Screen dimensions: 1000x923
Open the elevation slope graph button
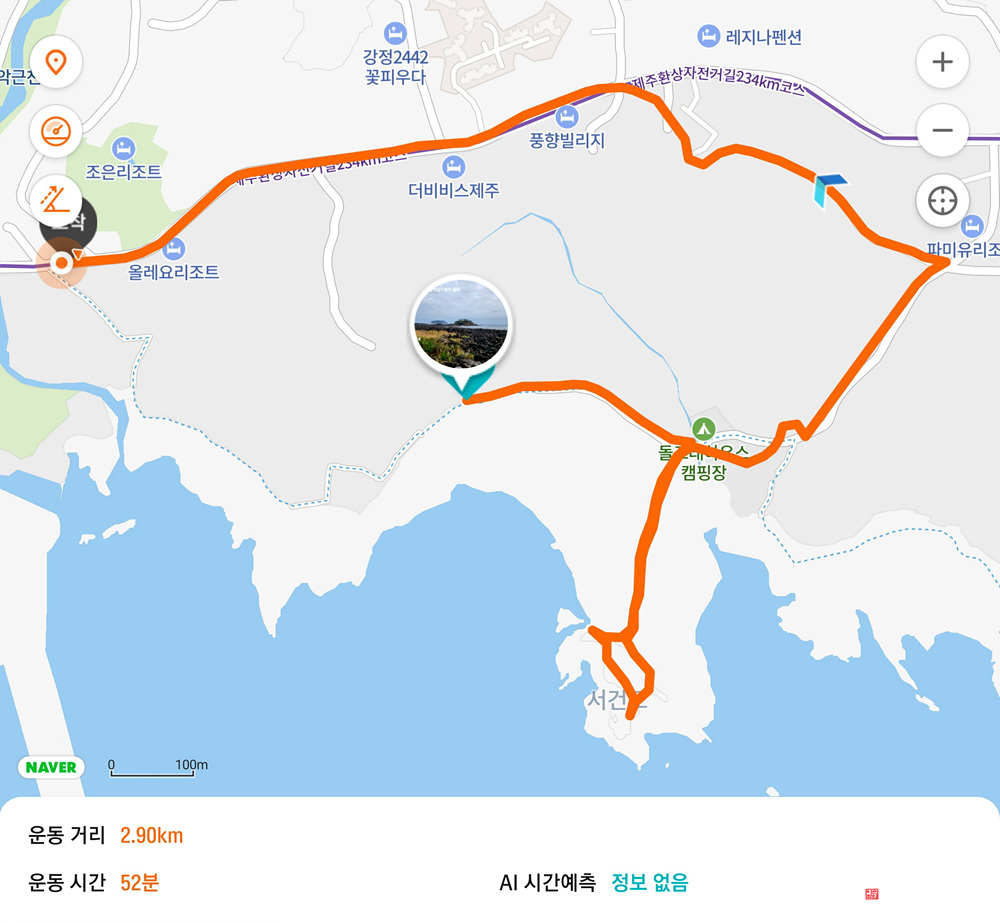pos(56,200)
